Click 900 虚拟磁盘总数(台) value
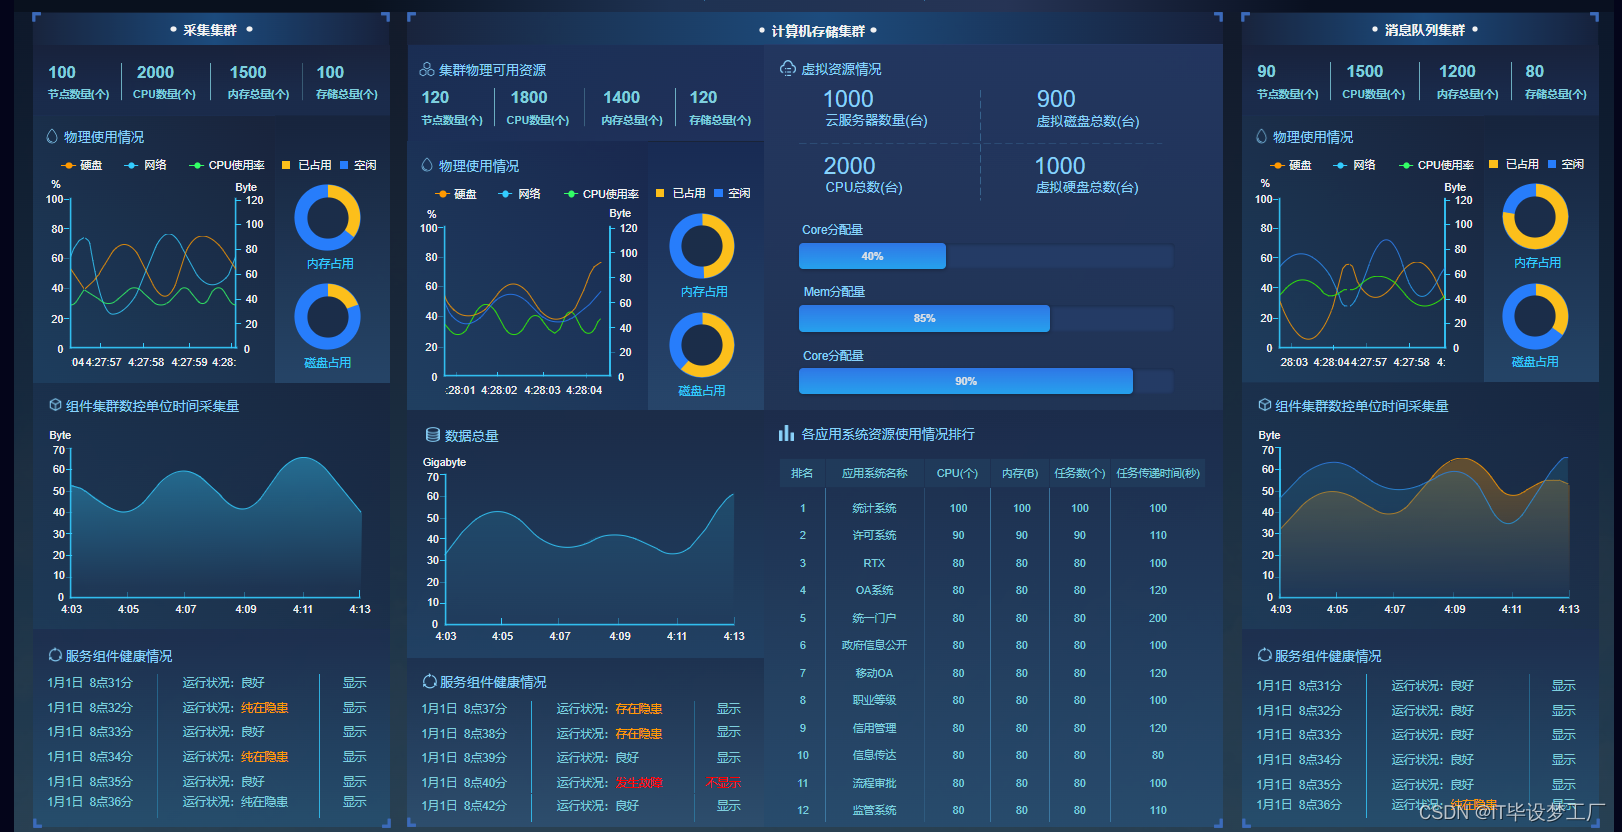 [1056, 99]
